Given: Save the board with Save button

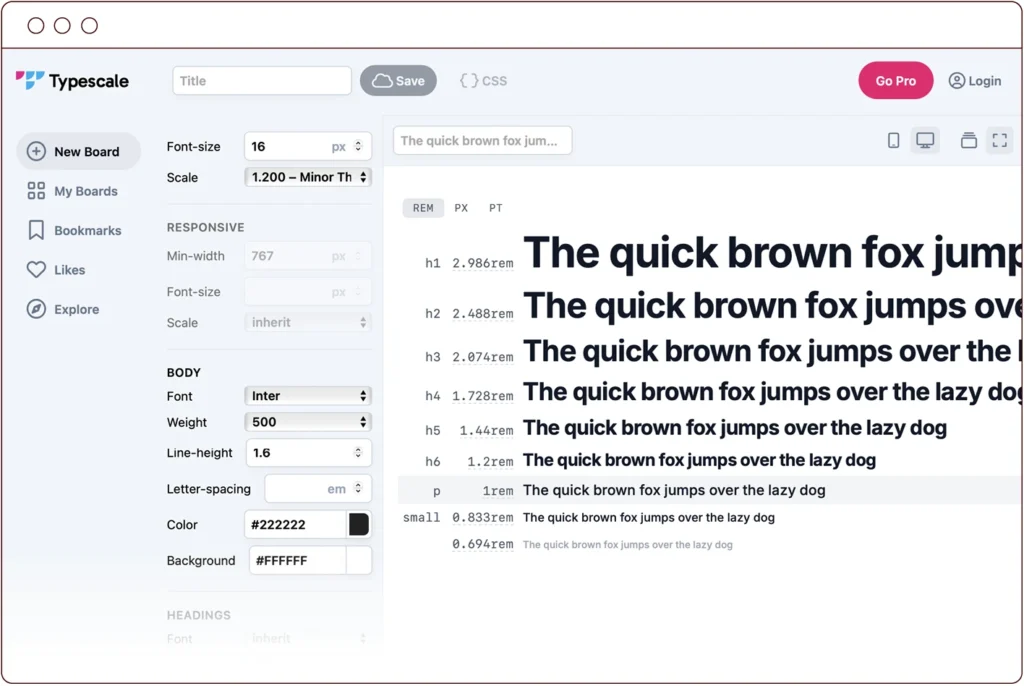Looking at the screenshot, I should (x=398, y=80).
